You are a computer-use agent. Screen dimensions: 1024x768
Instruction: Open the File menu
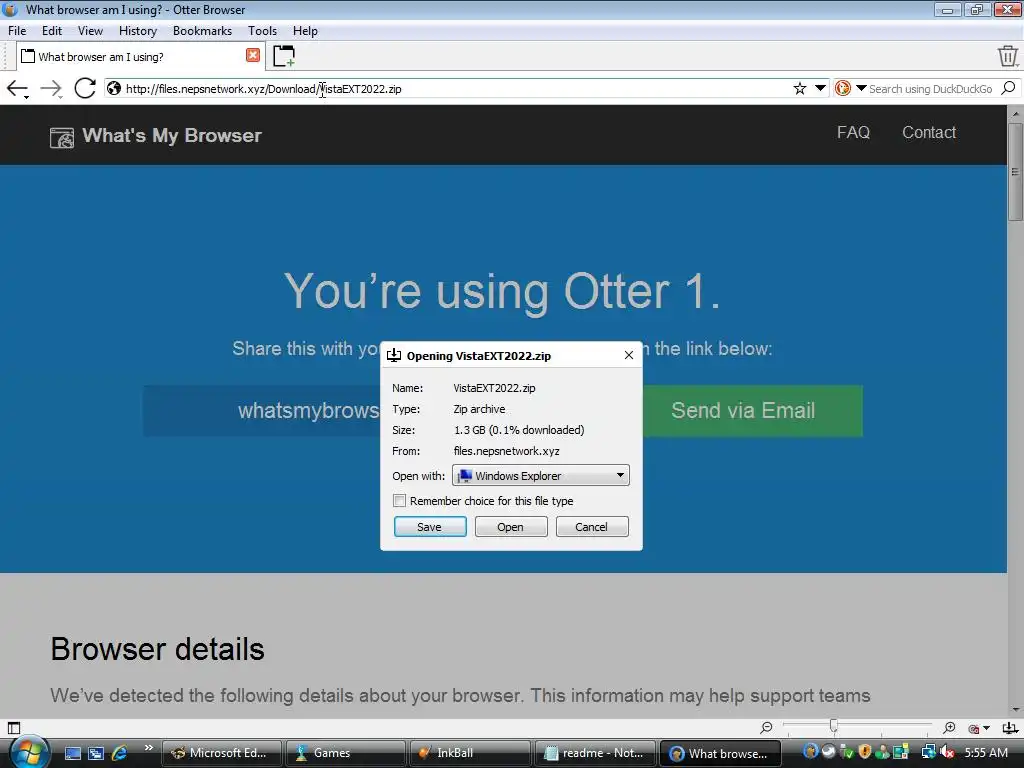coord(17,31)
